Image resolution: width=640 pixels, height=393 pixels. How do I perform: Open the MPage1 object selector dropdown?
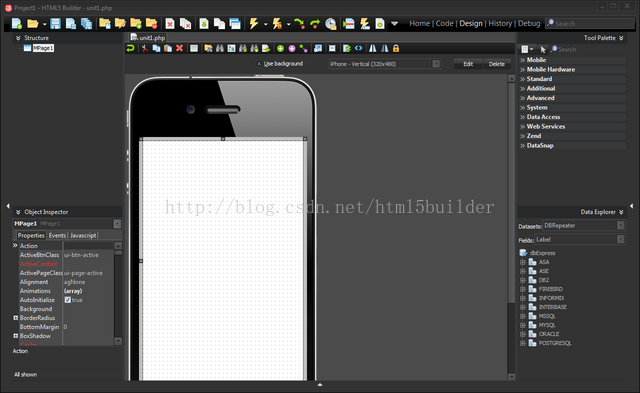point(117,224)
